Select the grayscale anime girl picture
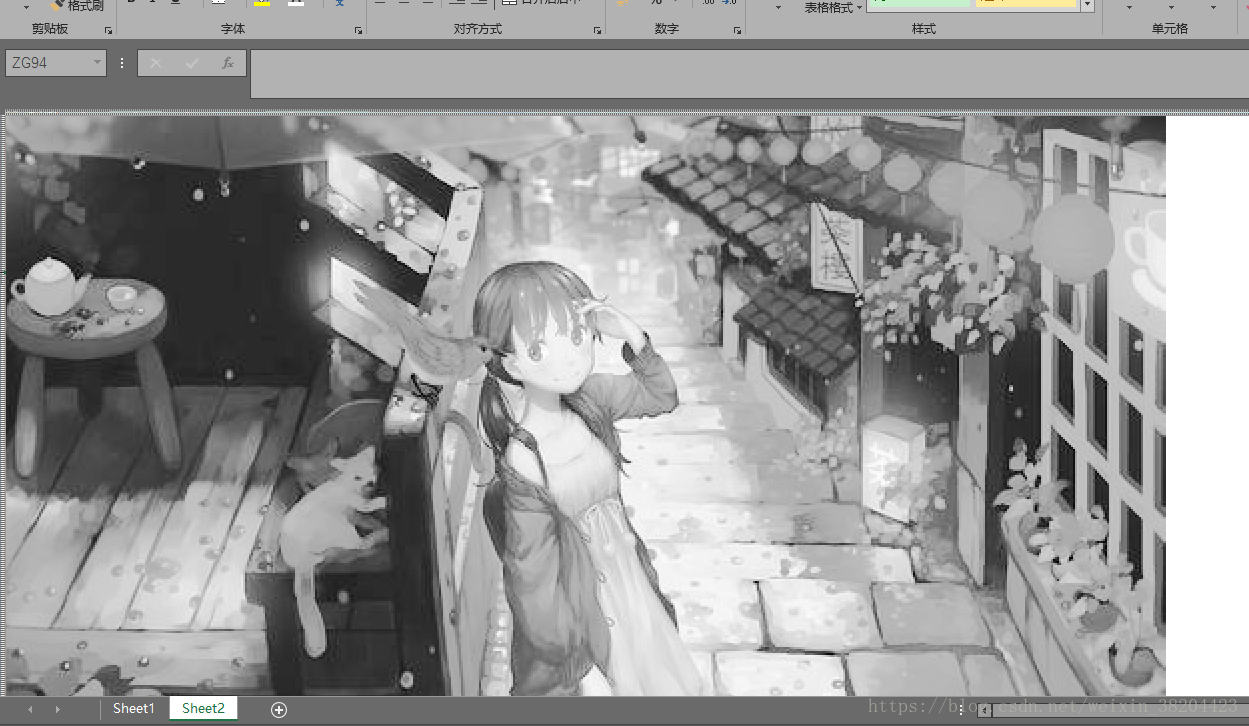The image size is (1249, 726). [x=586, y=405]
